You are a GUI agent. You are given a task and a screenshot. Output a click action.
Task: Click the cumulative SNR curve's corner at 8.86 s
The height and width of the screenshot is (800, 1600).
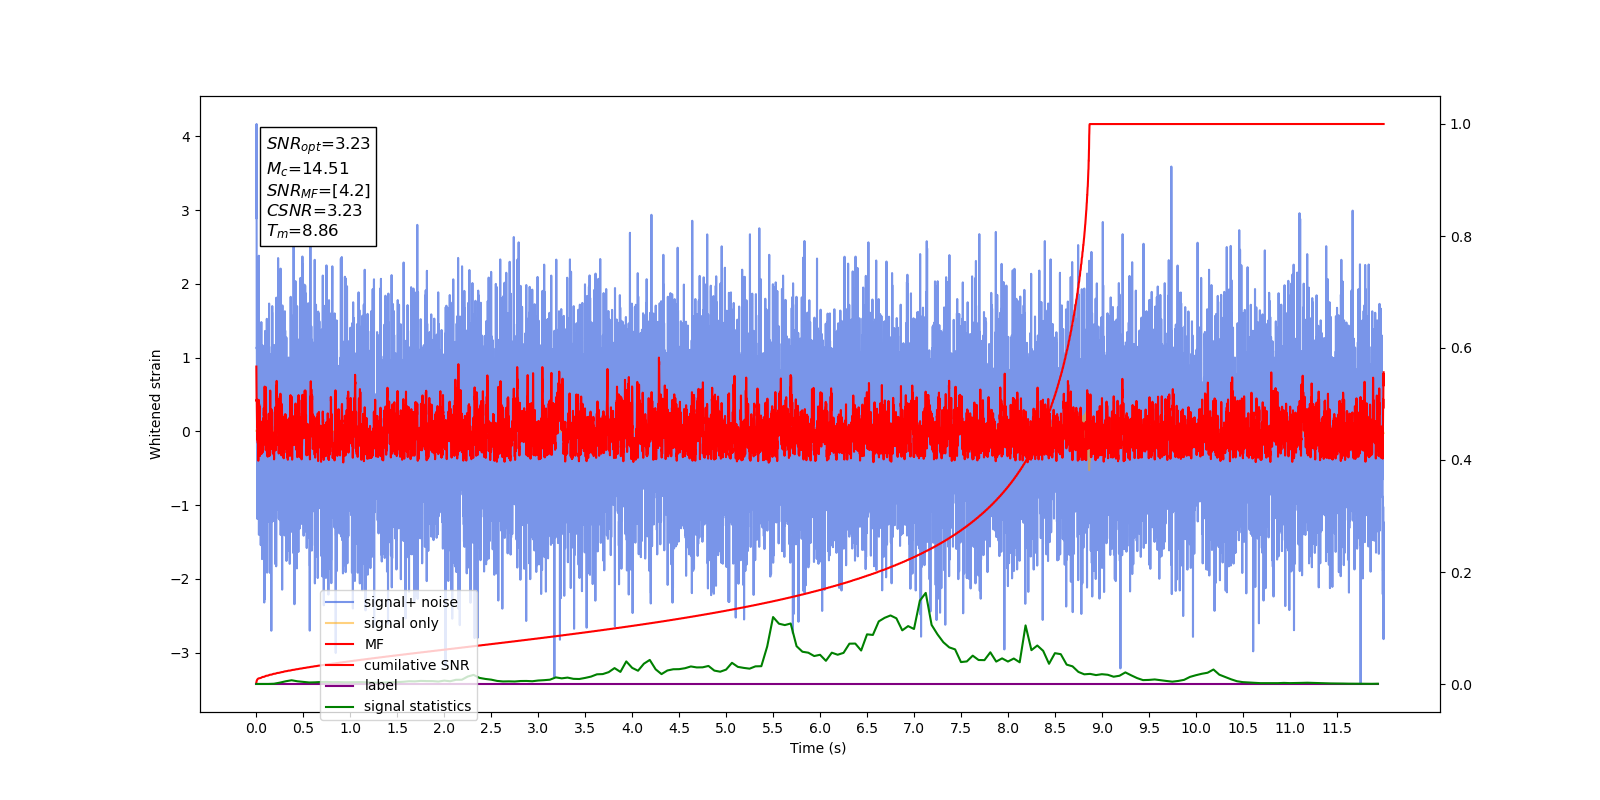point(1089,124)
